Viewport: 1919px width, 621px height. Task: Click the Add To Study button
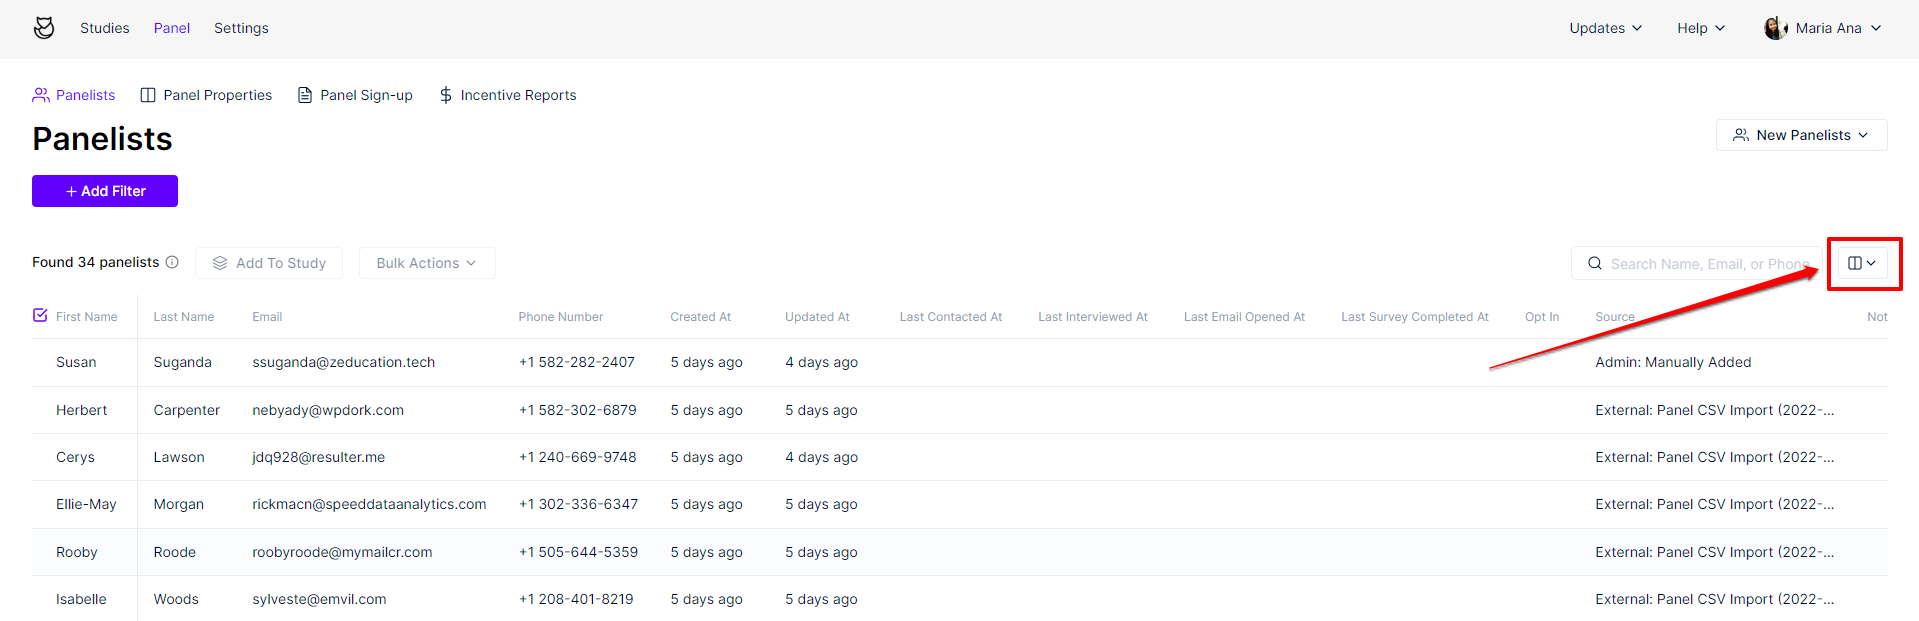click(x=269, y=263)
